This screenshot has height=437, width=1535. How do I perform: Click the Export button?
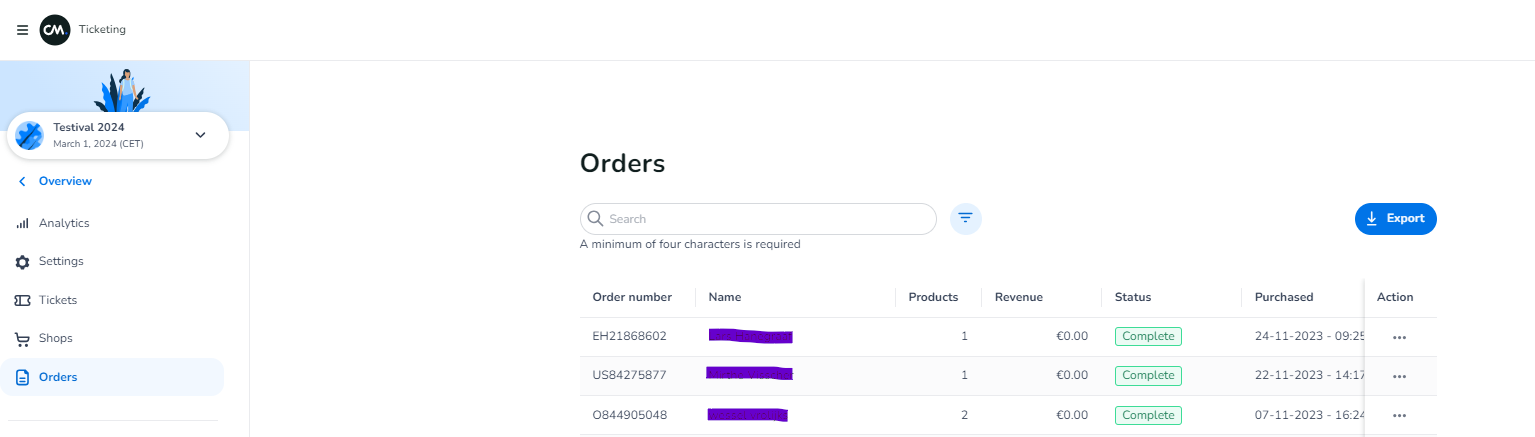click(x=1395, y=218)
